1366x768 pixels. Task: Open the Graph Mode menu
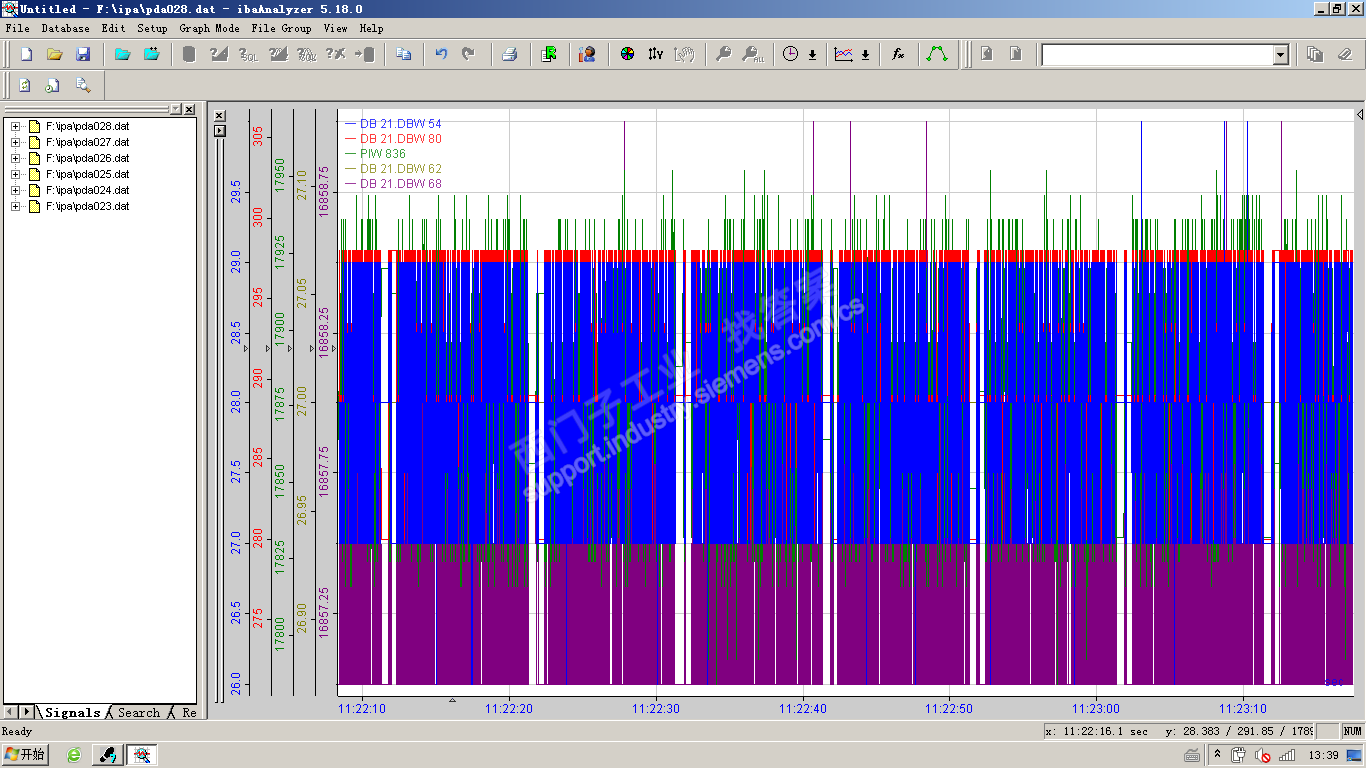pos(209,28)
